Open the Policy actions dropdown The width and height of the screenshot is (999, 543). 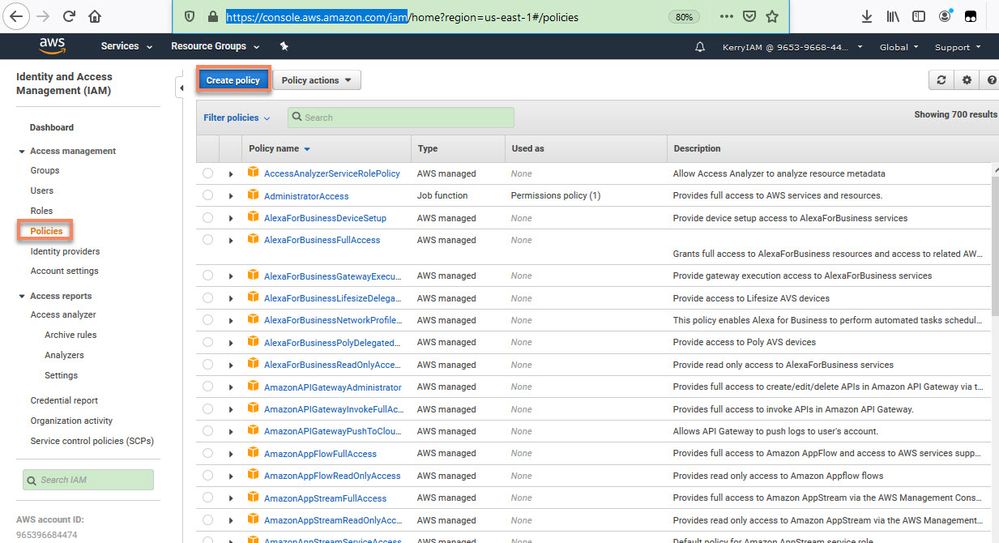point(316,80)
